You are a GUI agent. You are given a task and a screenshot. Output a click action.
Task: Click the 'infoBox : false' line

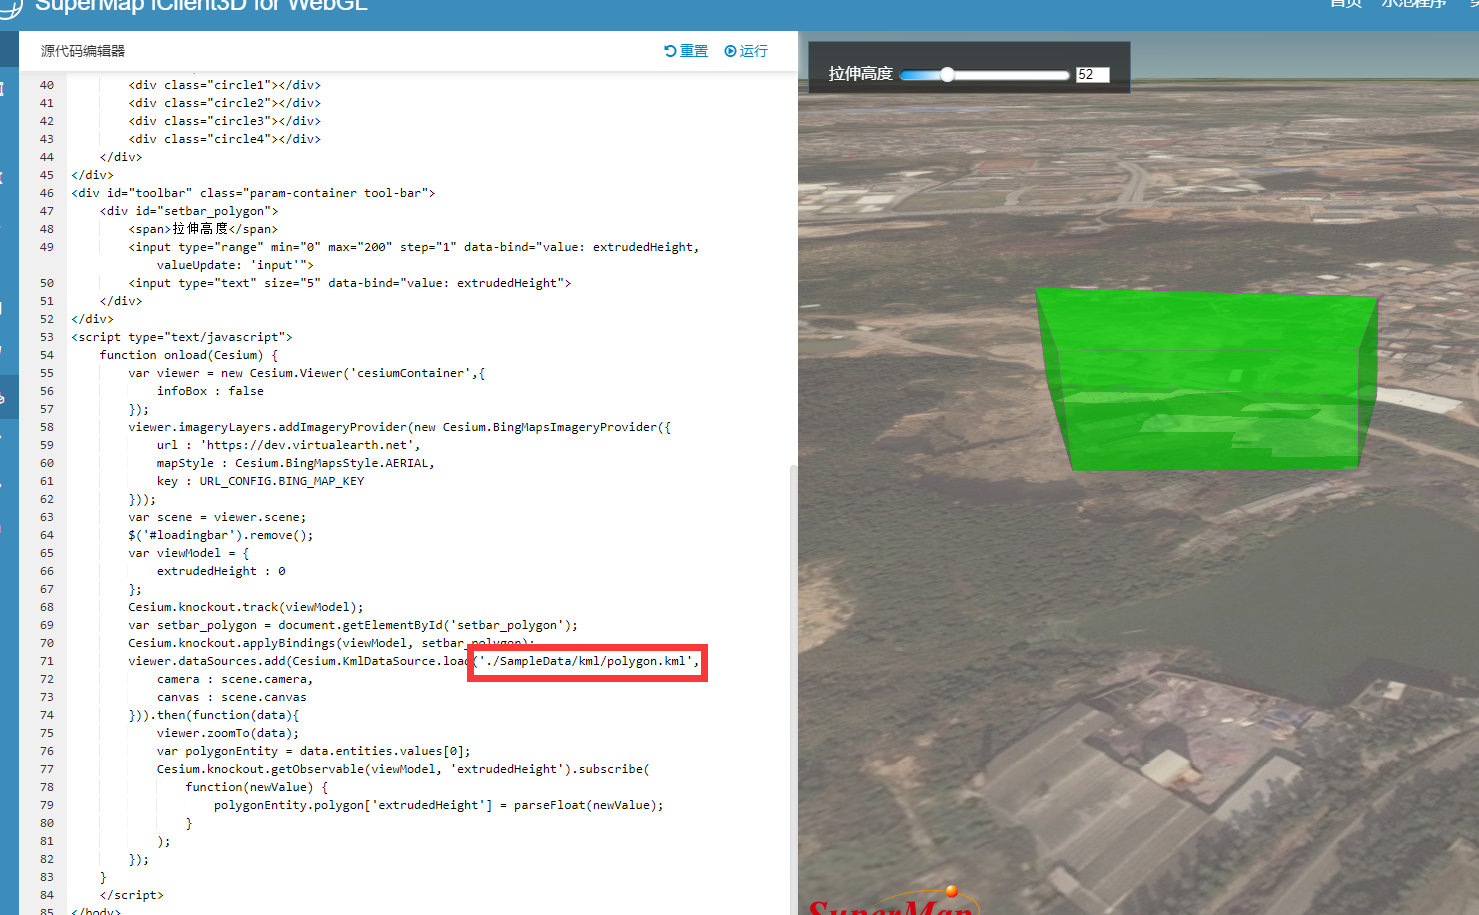[210, 391]
